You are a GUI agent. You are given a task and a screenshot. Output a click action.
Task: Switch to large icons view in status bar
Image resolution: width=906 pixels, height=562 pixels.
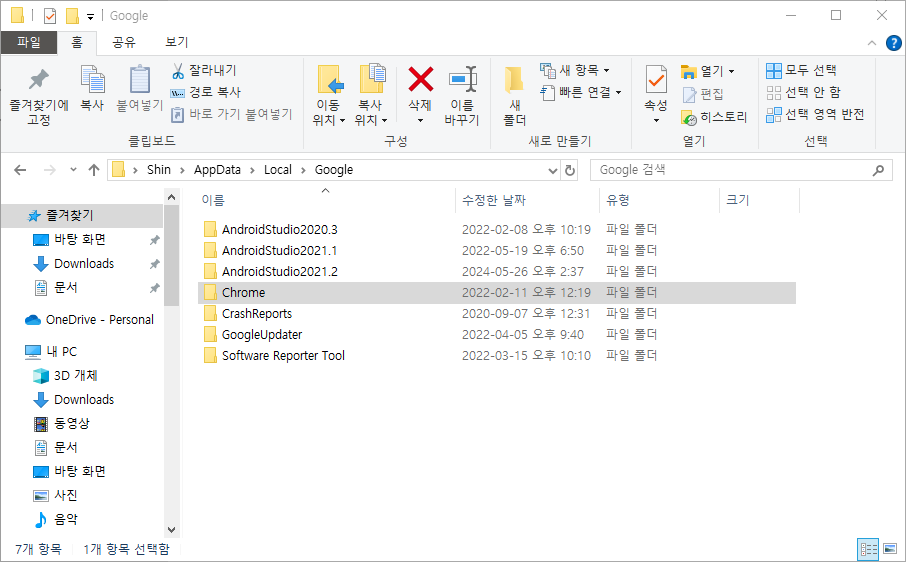(890, 549)
